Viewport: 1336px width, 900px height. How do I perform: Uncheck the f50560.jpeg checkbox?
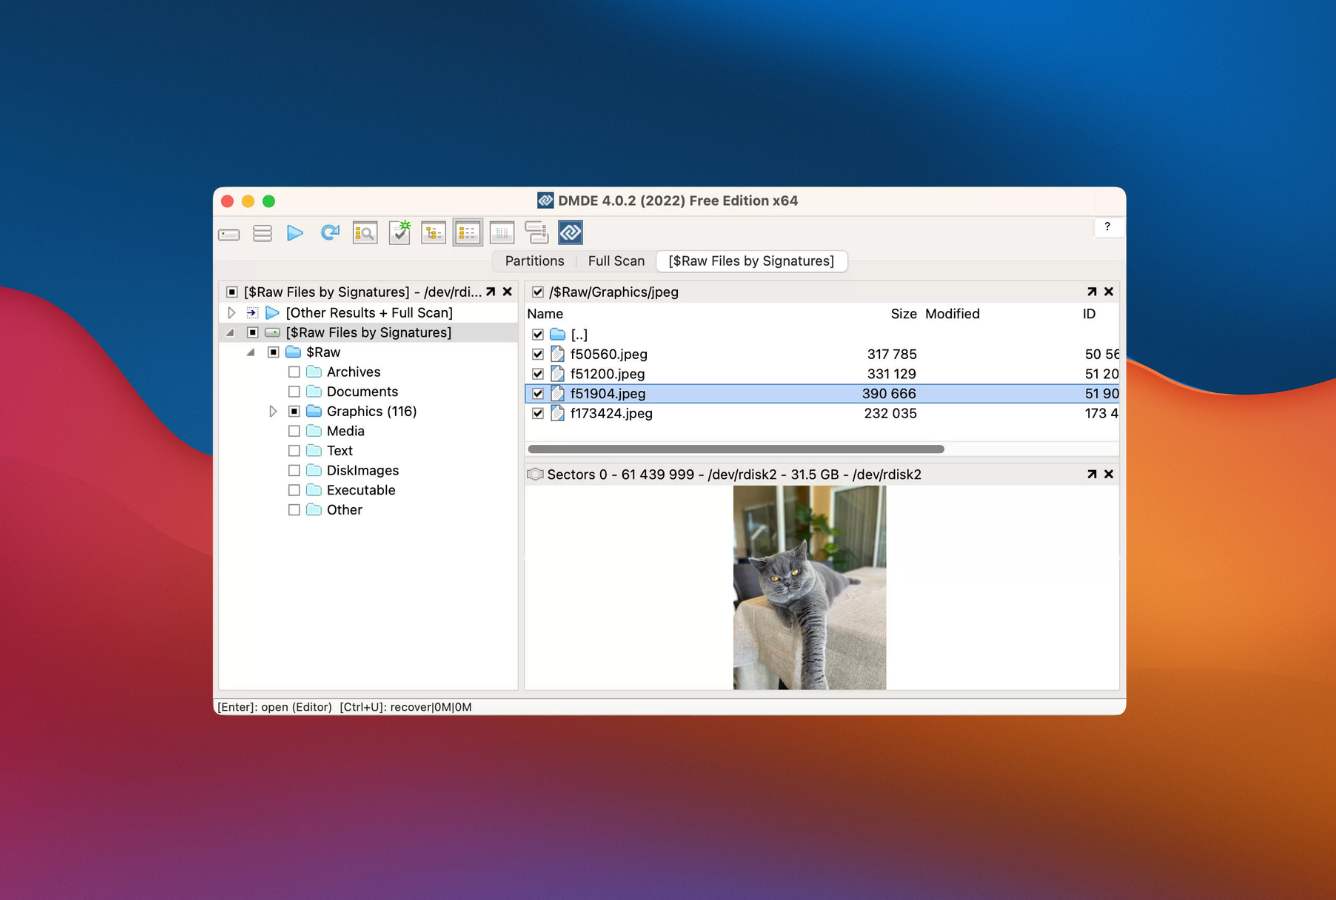click(x=538, y=354)
